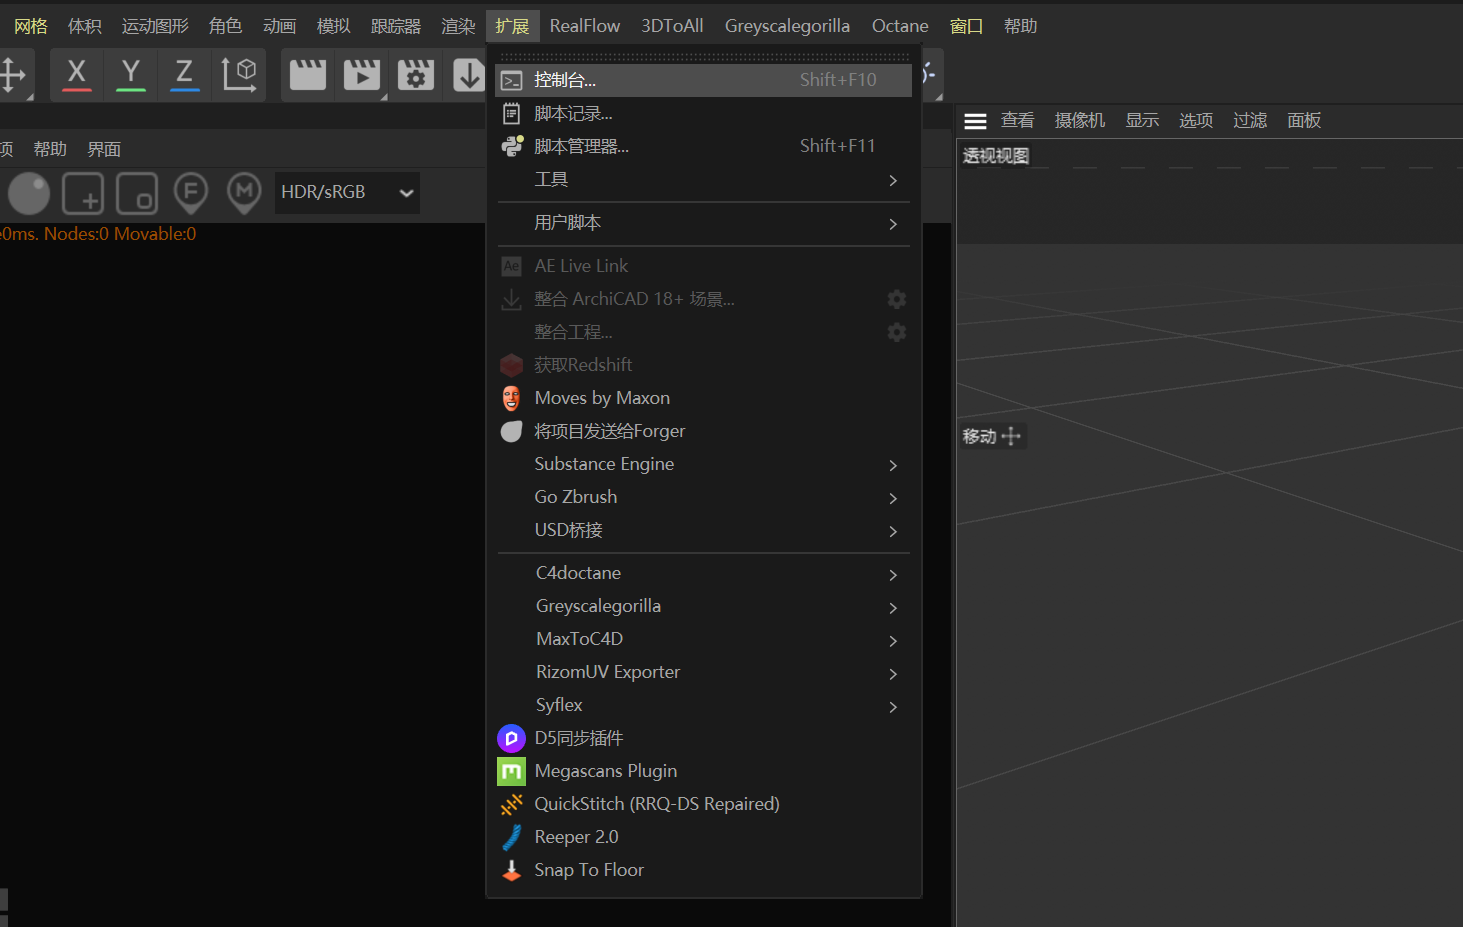Open the Octane menu in menu bar
Viewport: 1463px width, 927px height.
[x=900, y=26]
